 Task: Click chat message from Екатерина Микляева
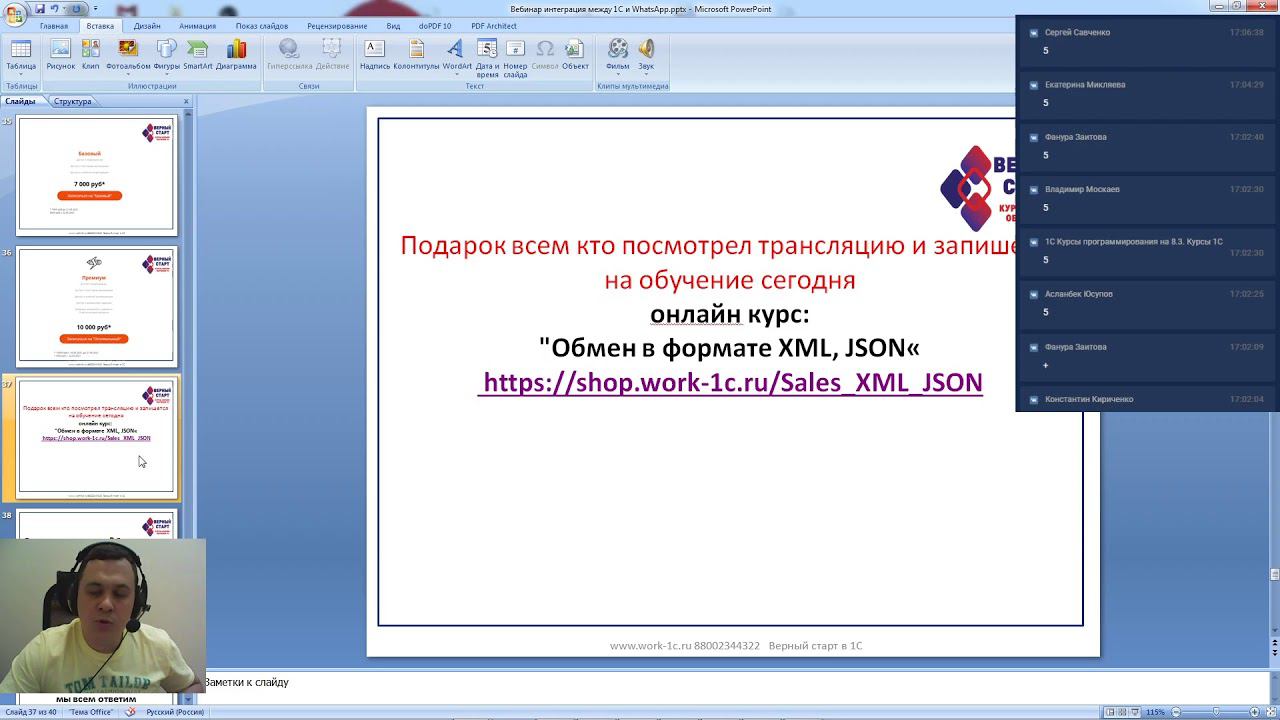1147,93
